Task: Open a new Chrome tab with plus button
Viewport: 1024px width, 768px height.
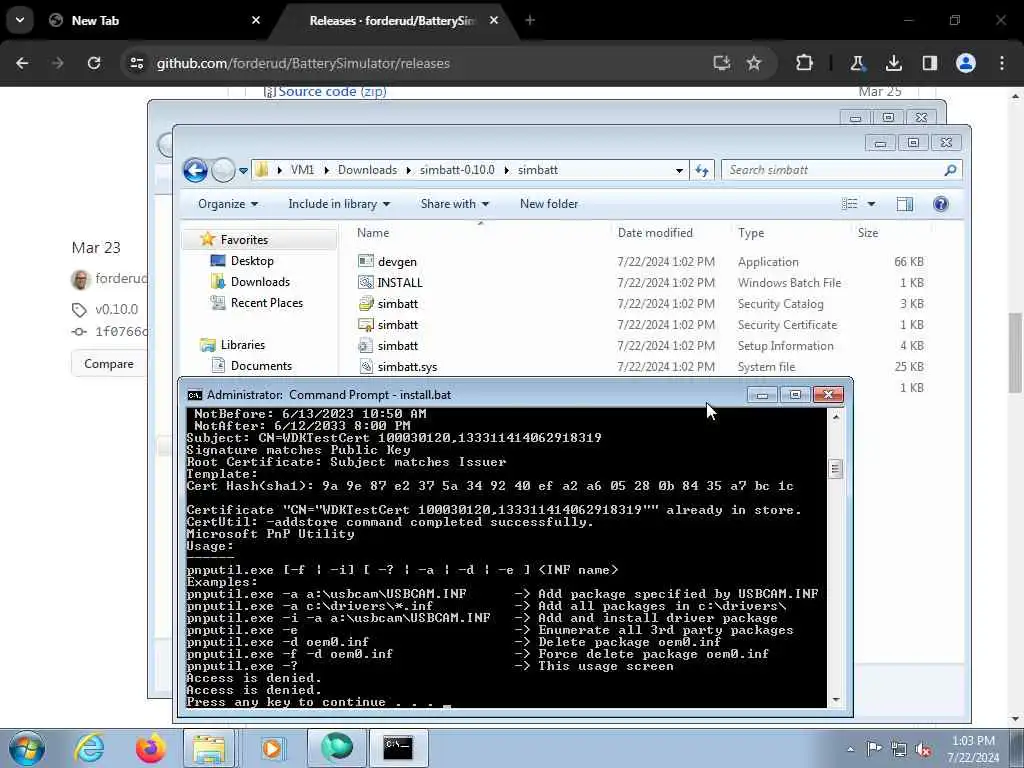Action: click(x=530, y=20)
